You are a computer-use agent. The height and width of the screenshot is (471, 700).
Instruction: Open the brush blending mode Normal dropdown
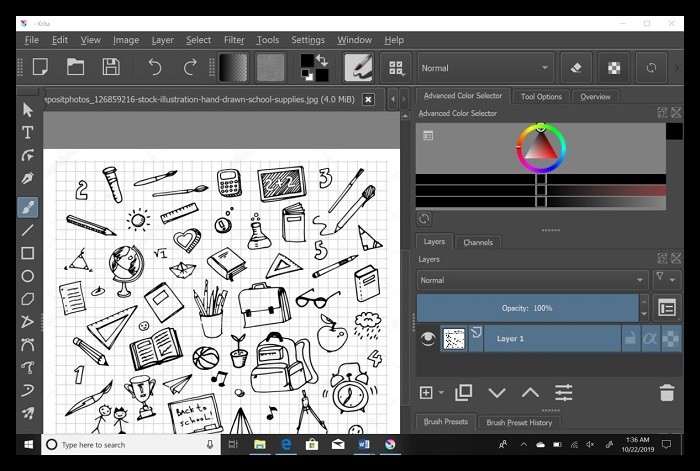click(485, 68)
